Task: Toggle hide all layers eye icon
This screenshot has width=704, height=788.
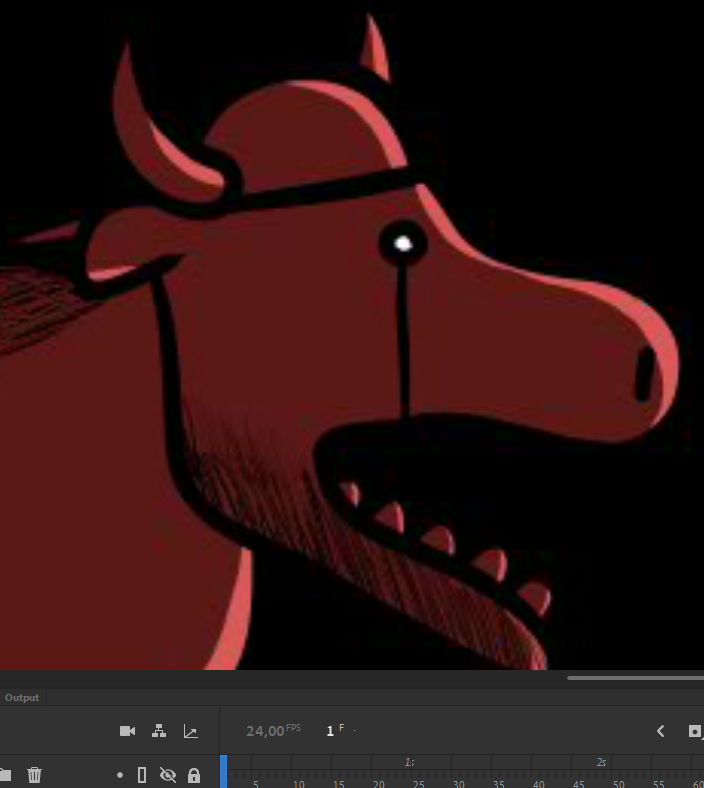Action: [167, 775]
